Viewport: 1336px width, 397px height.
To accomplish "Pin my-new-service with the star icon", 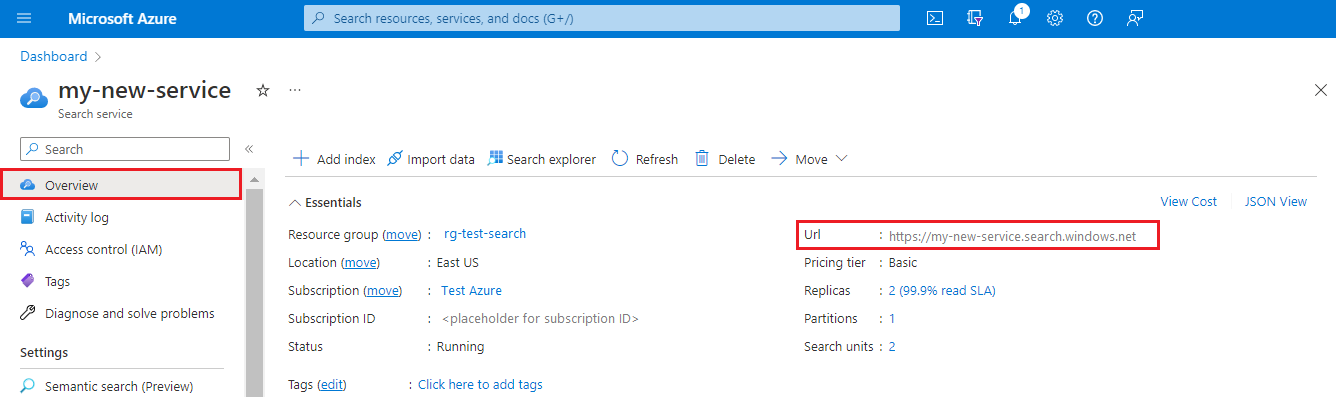I will [x=263, y=90].
